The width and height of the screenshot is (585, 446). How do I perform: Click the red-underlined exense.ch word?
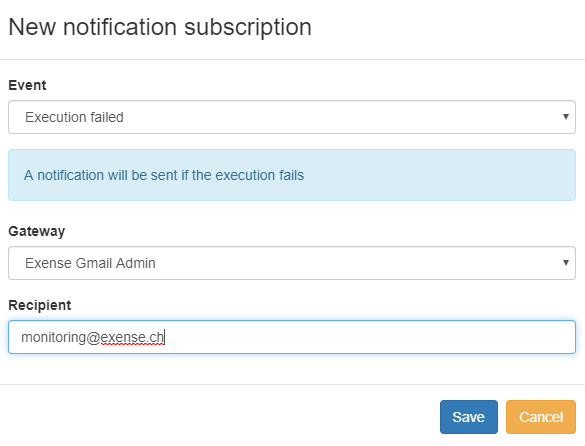132,337
